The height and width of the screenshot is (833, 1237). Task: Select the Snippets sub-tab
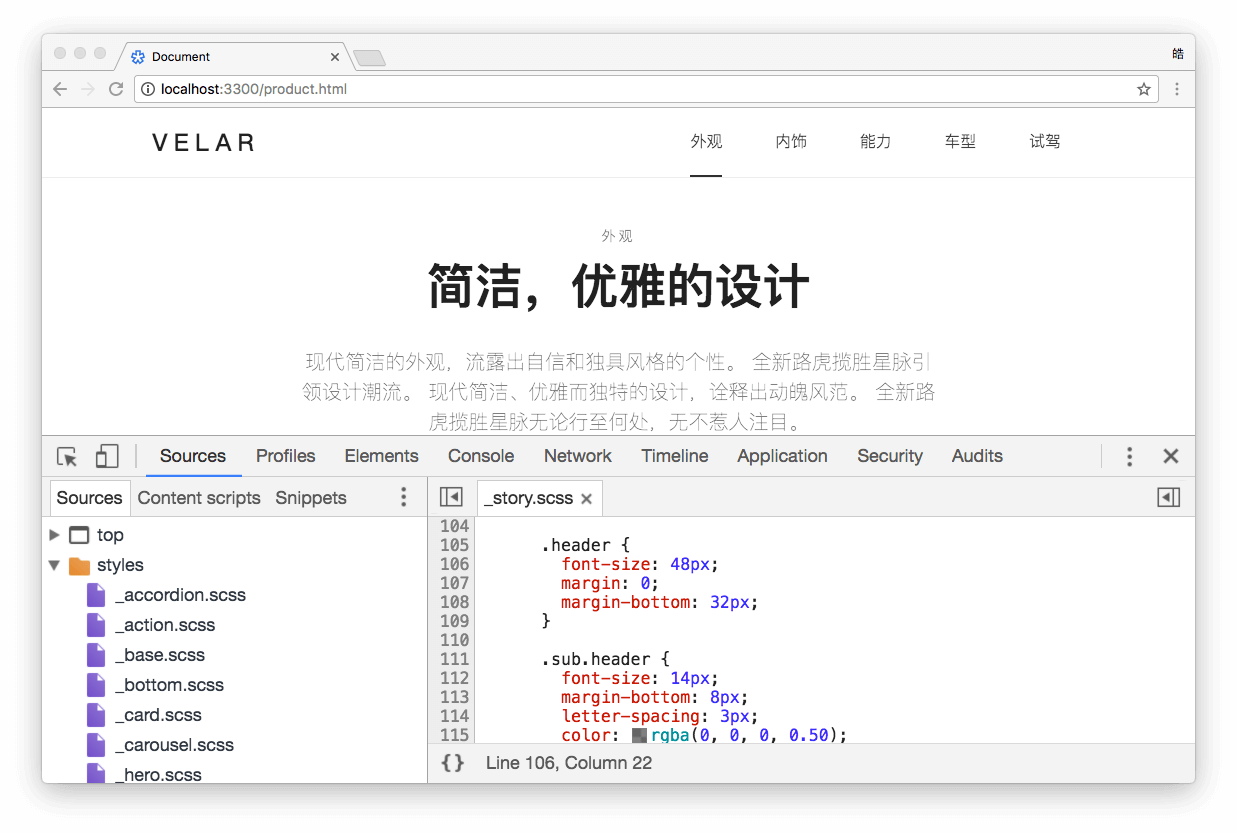click(x=311, y=498)
